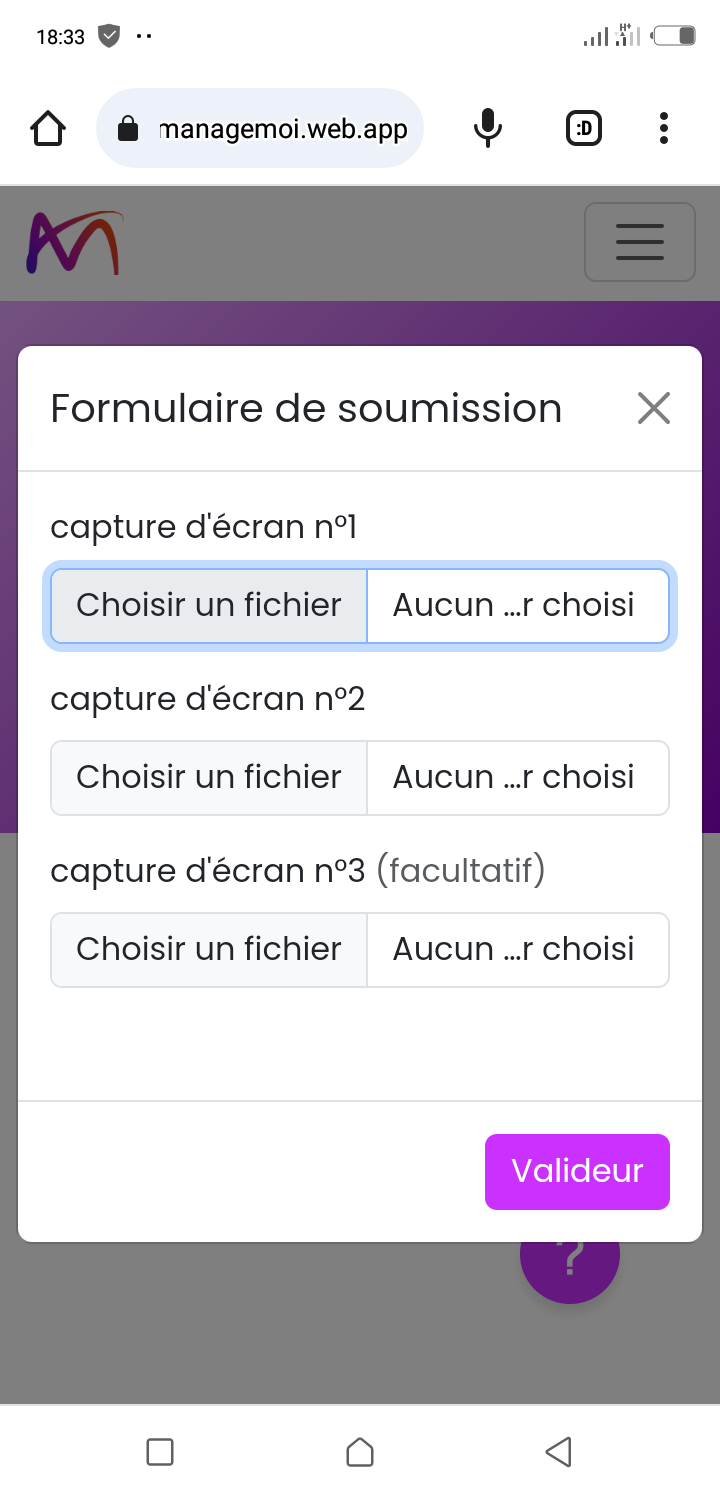Choose a file for capture d'écran n°3
This screenshot has height=1500, width=720.
pos(209,950)
